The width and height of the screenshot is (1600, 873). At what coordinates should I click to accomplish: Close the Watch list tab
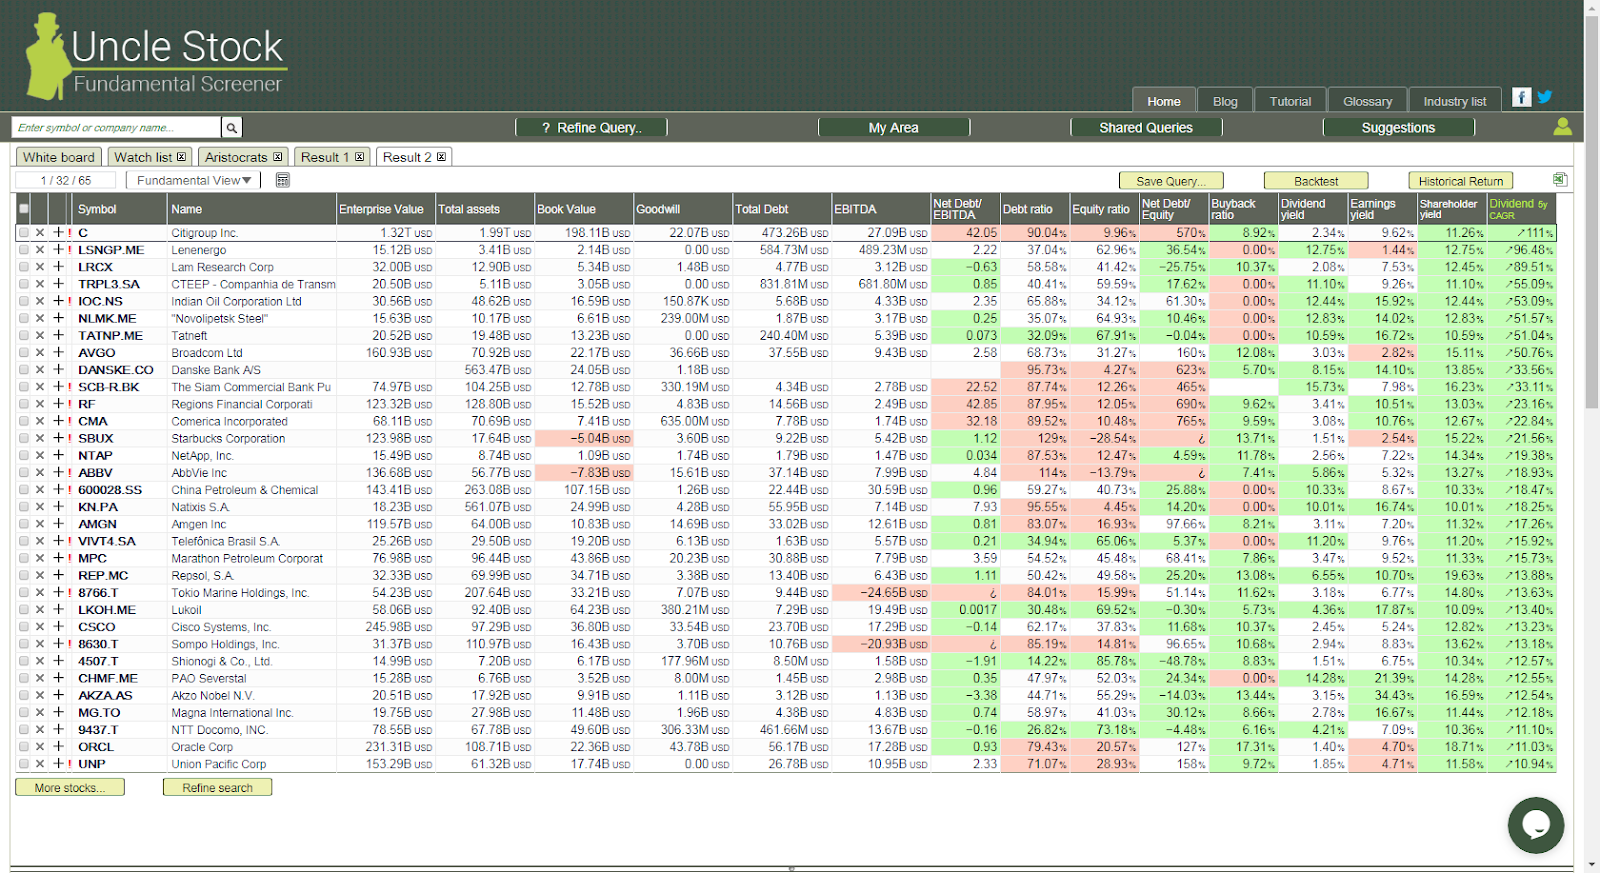(x=181, y=157)
